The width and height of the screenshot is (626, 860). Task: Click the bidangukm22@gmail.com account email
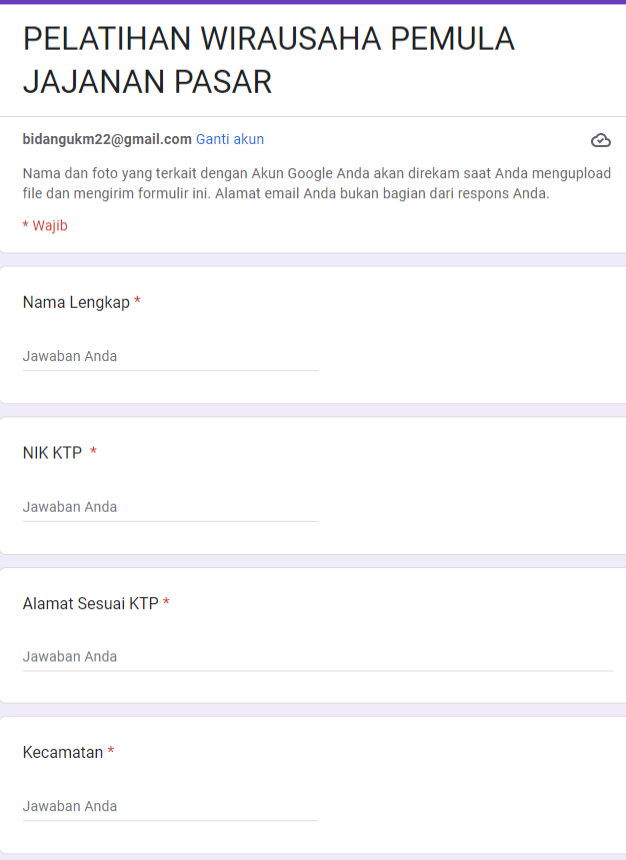107,139
